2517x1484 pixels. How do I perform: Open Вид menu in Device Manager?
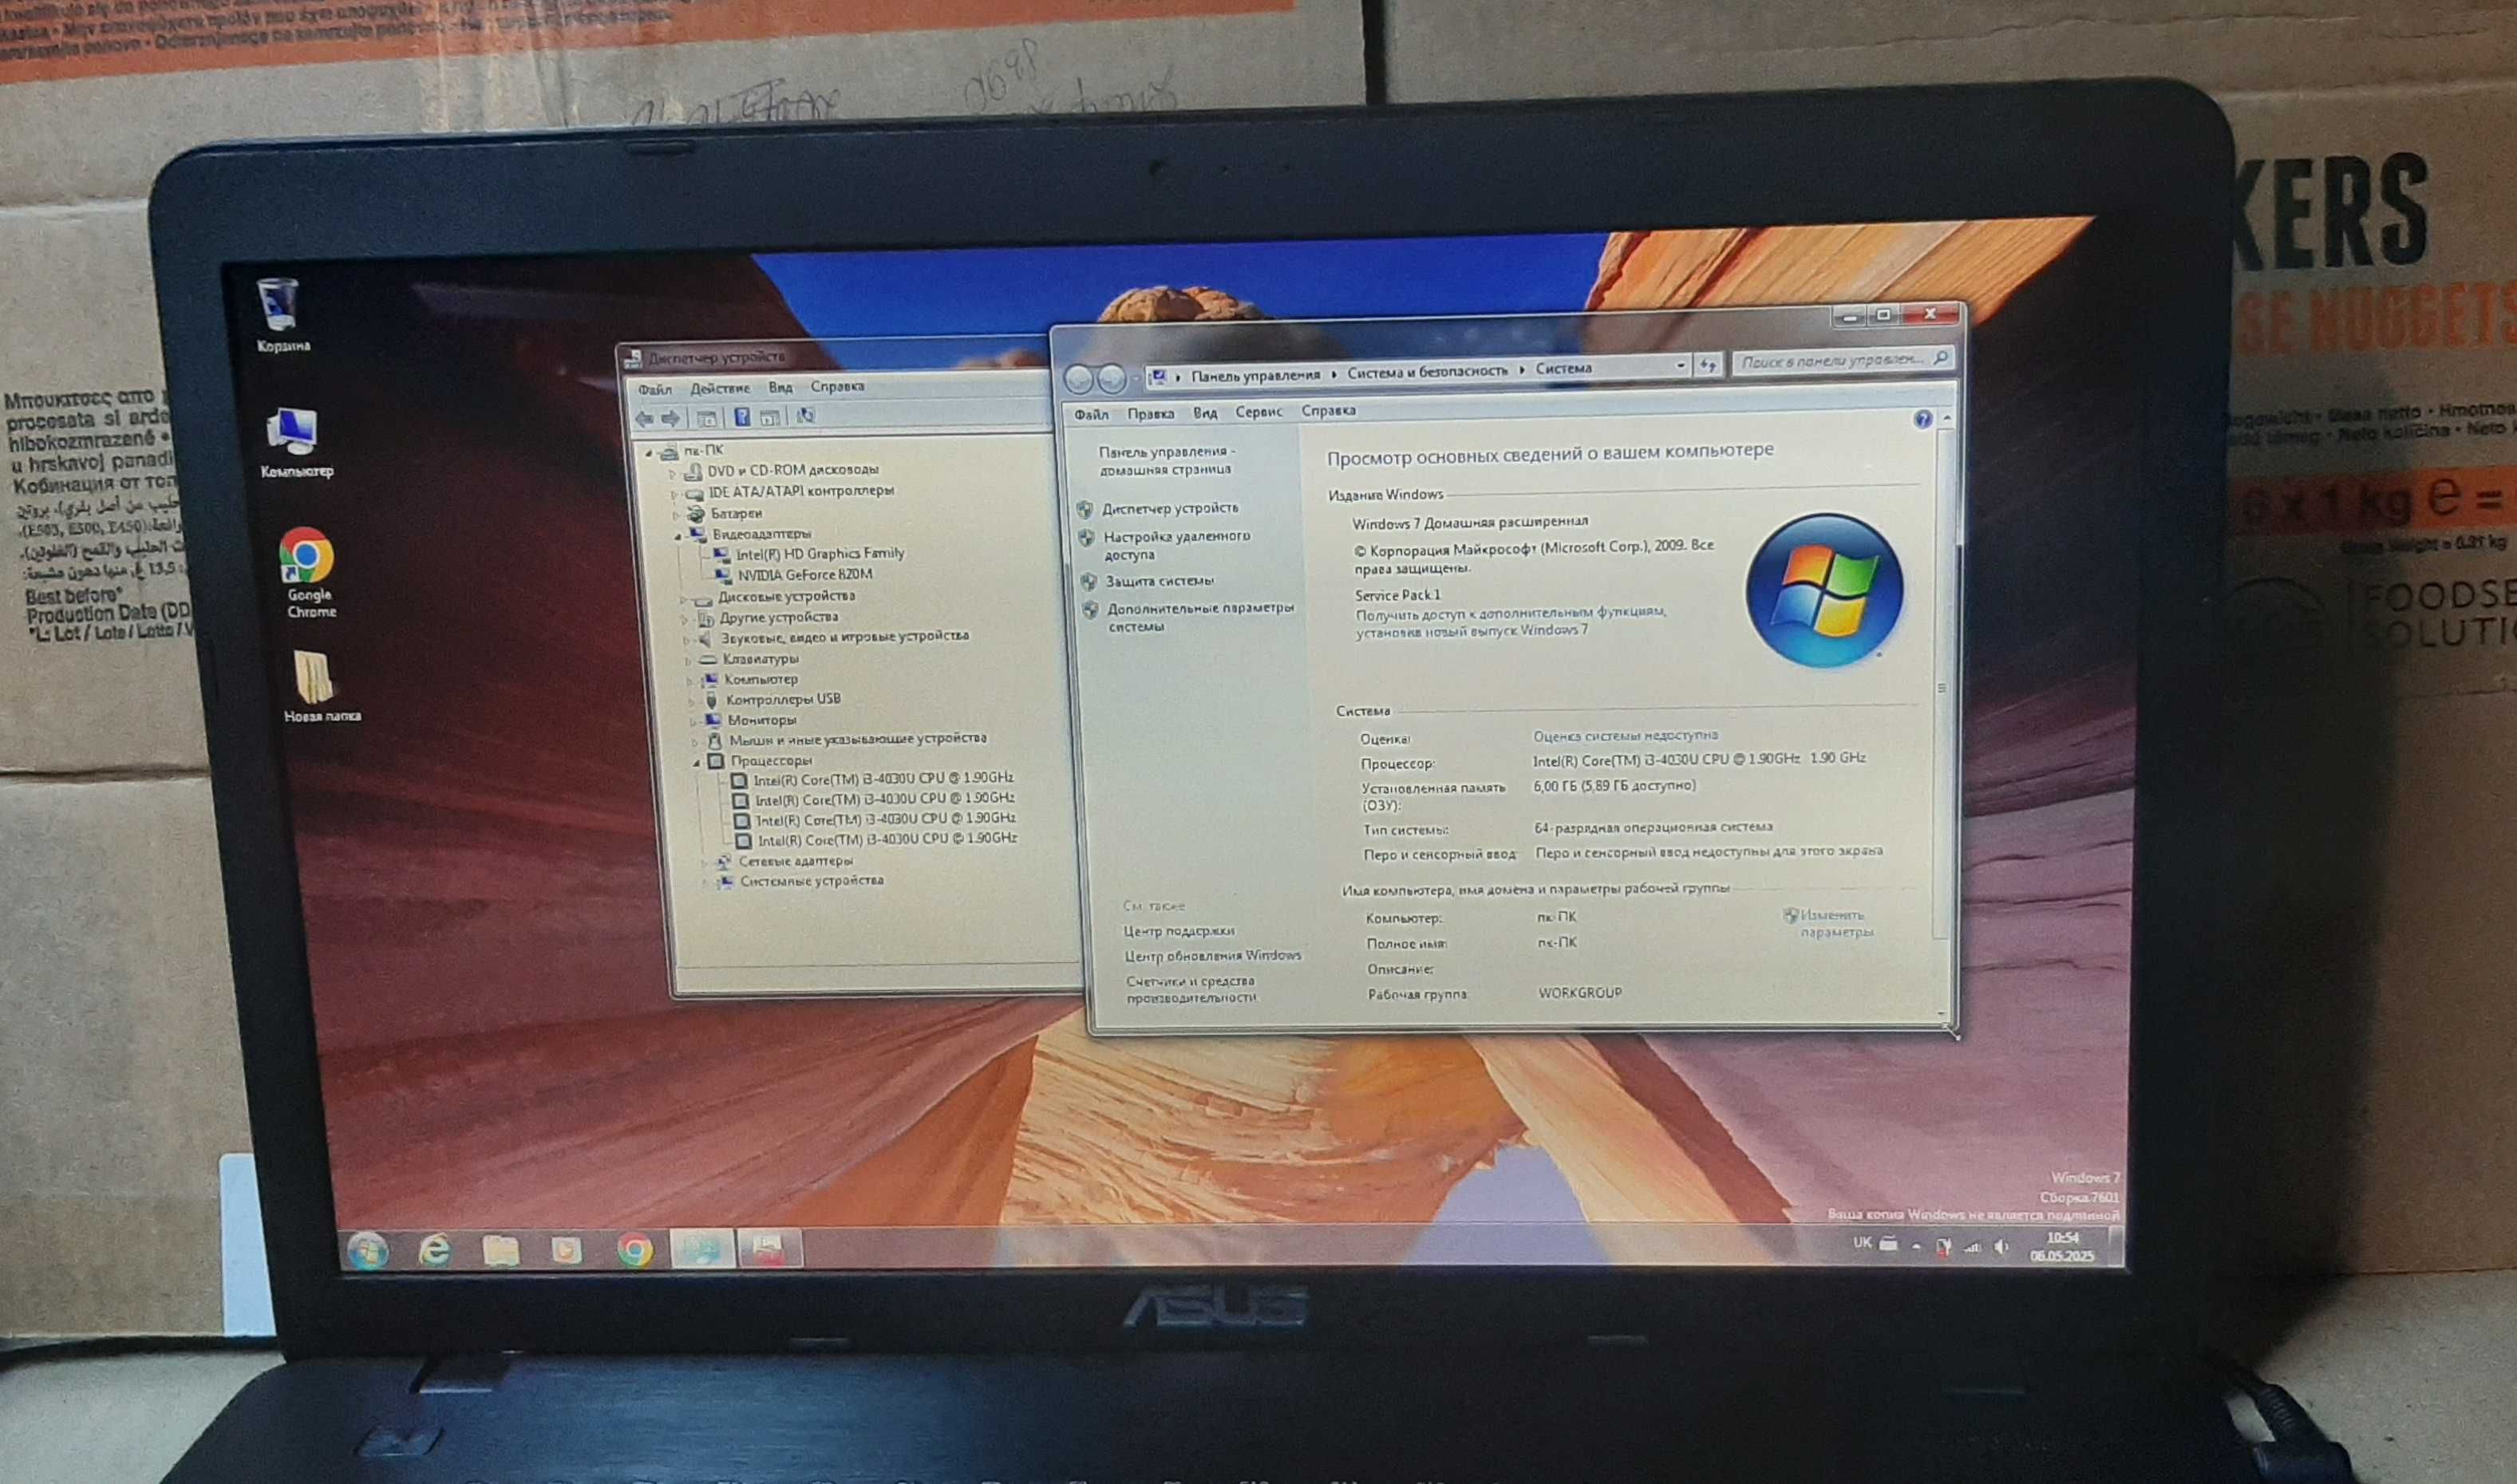point(780,387)
